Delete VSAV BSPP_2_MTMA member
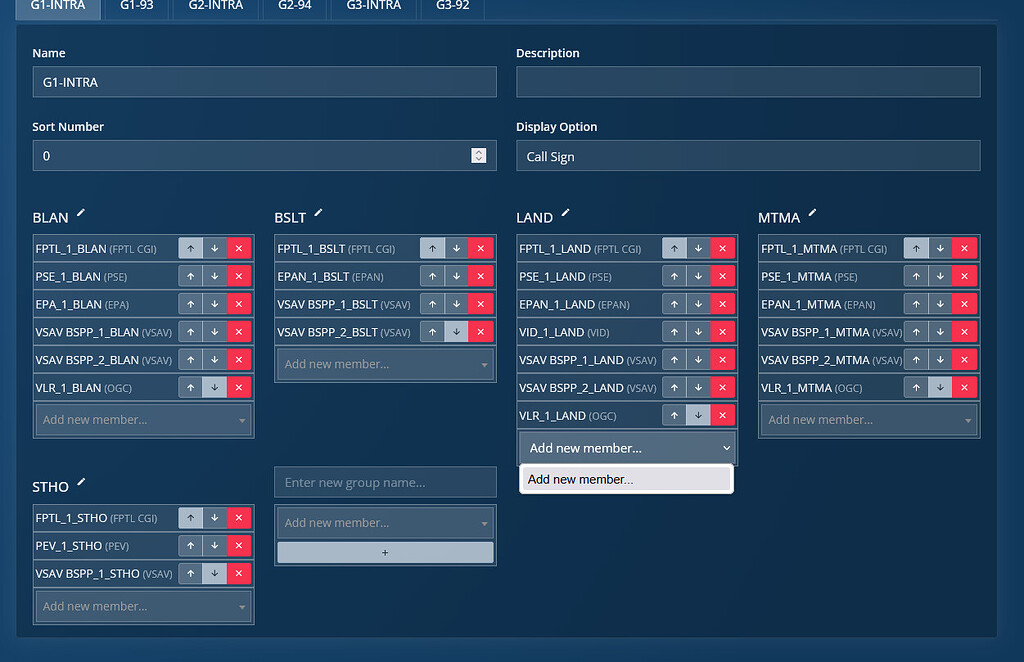The width and height of the screenshot is (1024, 662). click(965, 360)
